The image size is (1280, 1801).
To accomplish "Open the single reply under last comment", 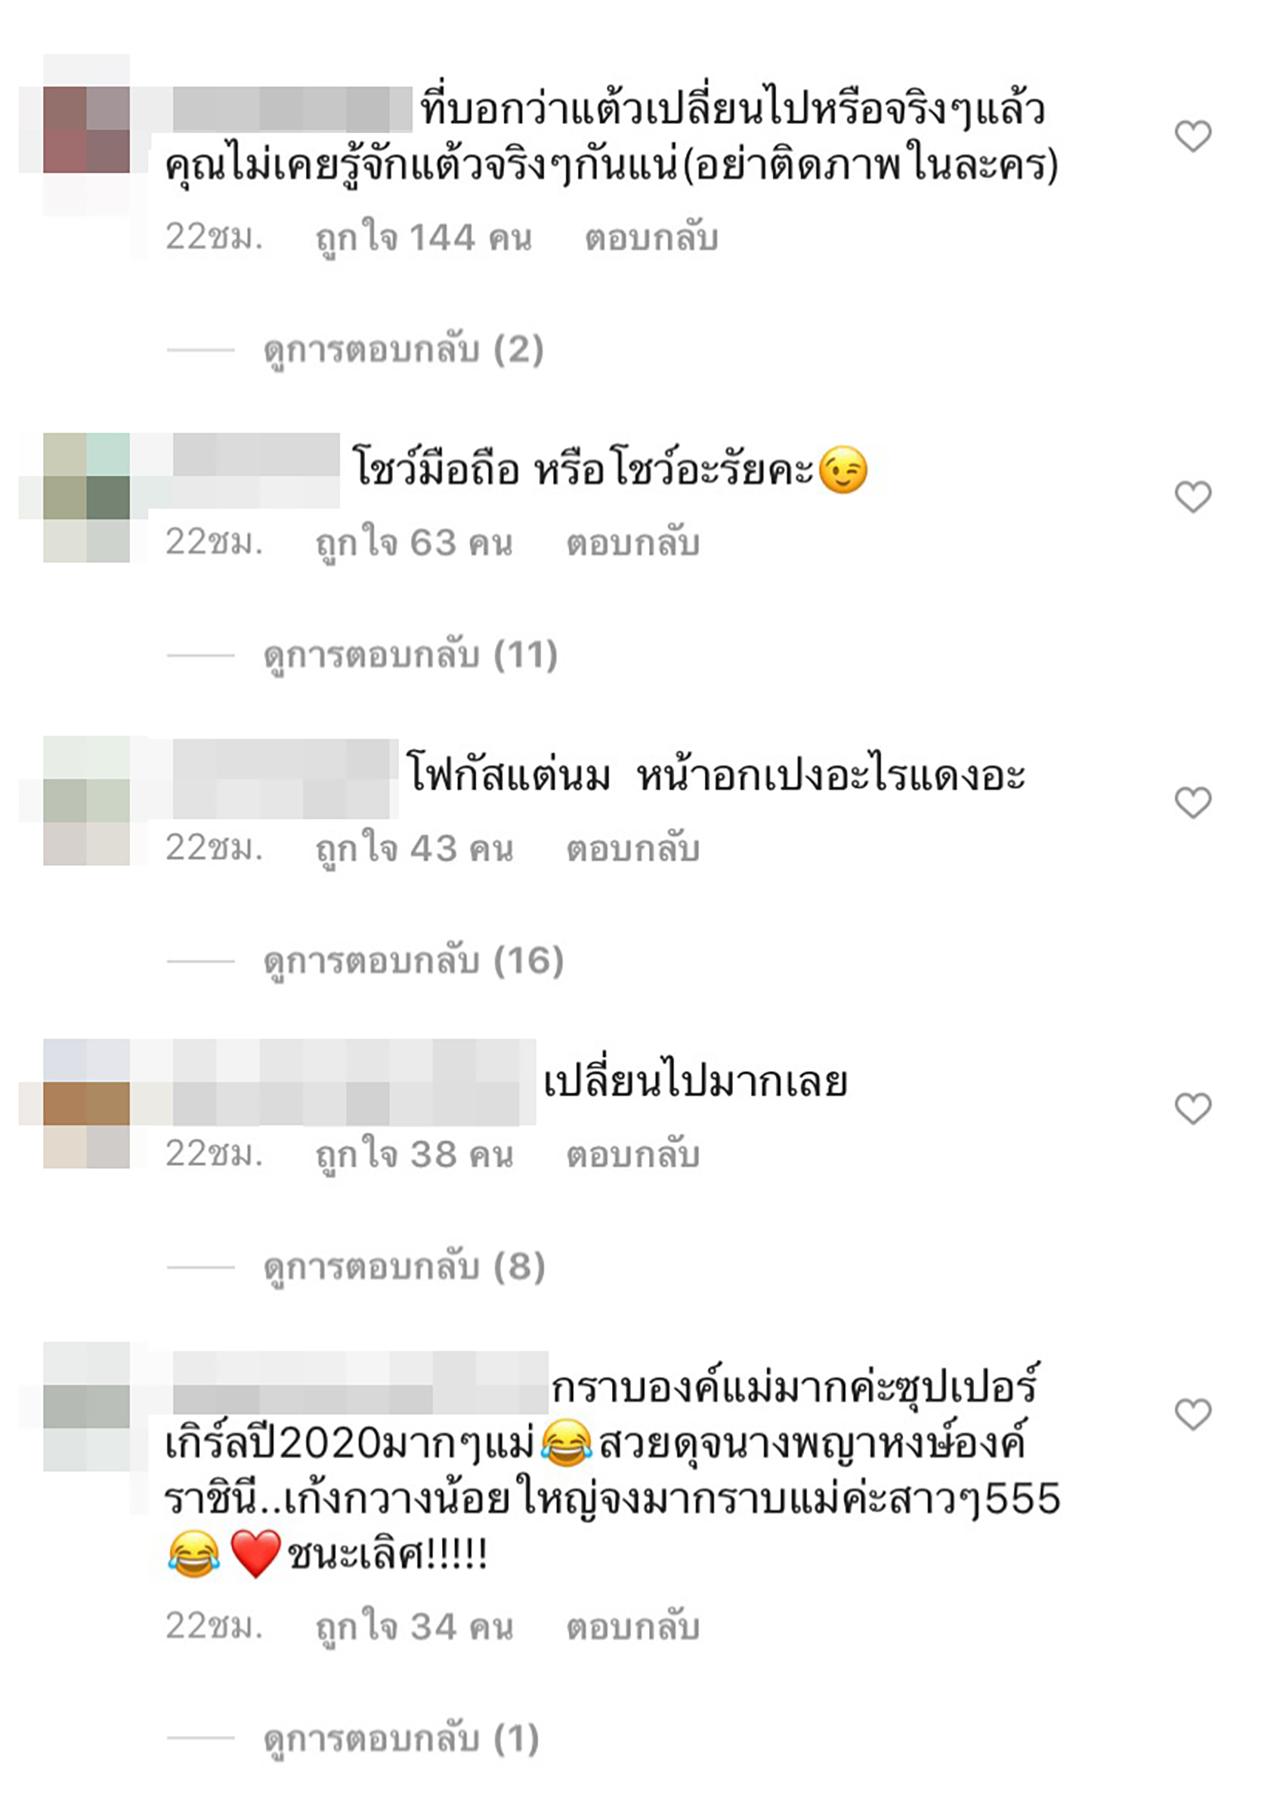I will tap(402, 1740).
